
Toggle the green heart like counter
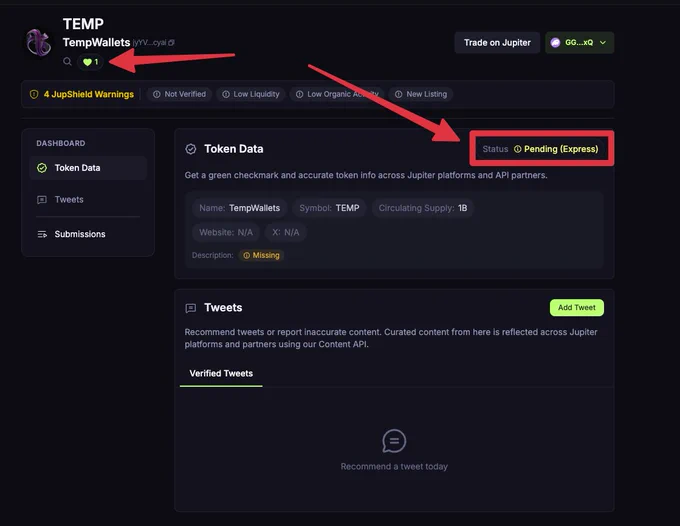pyautogui.click(x=91, y=62)
